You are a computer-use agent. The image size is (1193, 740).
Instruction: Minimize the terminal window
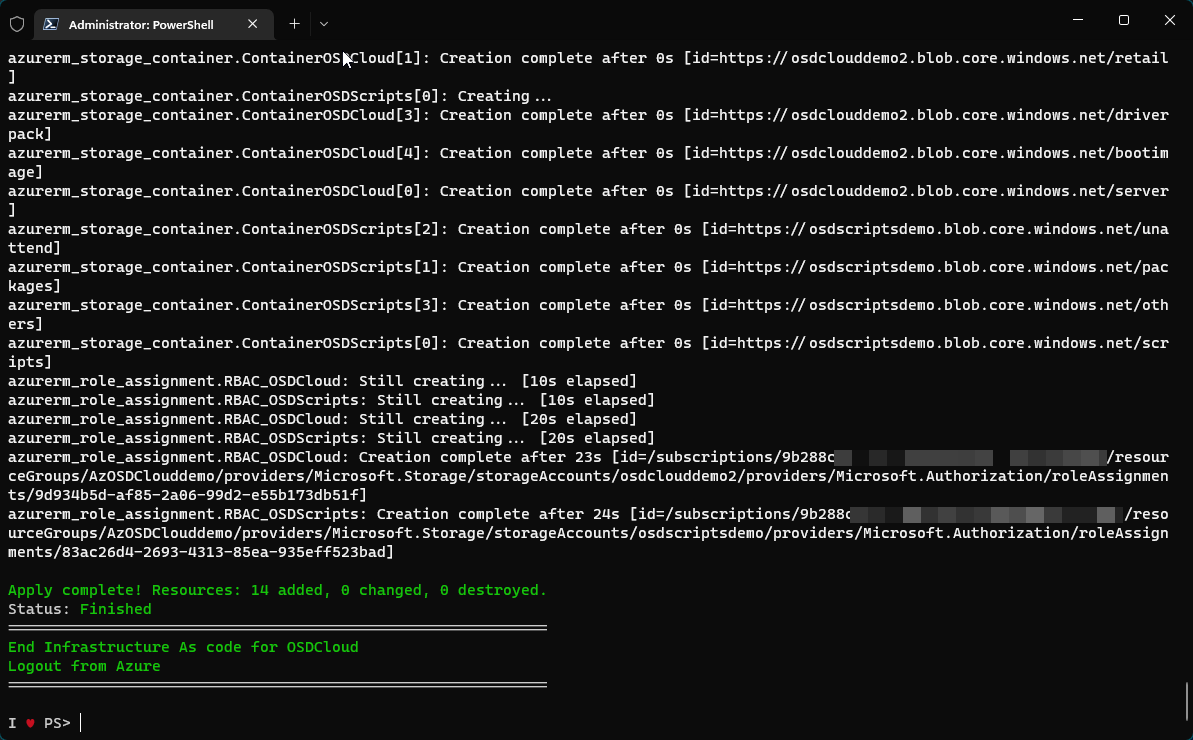1077,21
